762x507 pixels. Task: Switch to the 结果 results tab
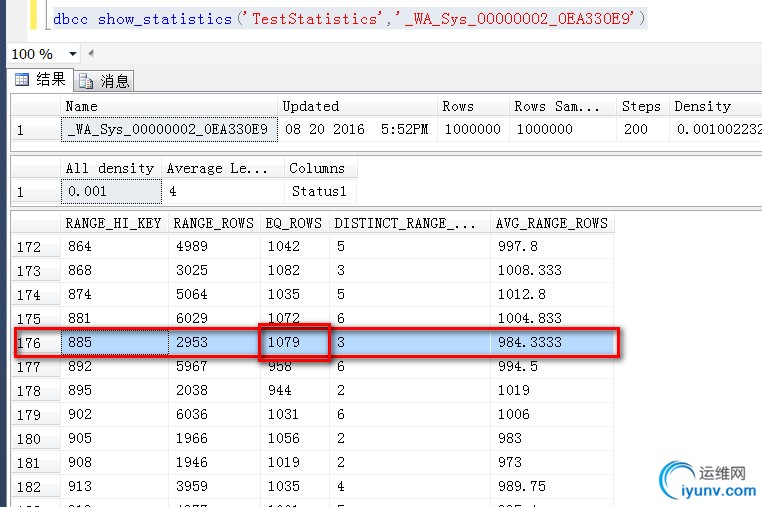tap(41, 79)
